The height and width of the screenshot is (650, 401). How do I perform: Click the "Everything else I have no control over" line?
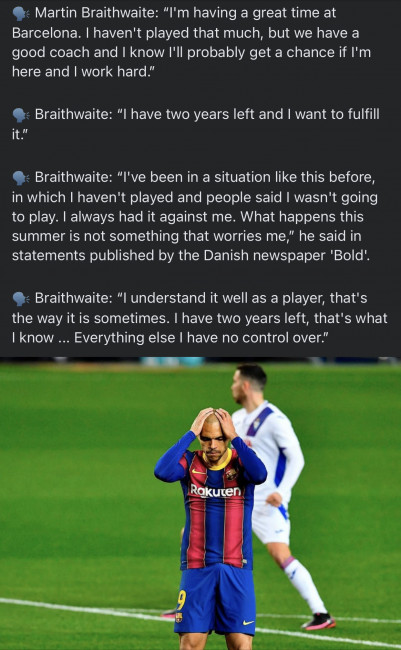pyautogui.click(x=201, y=337)
